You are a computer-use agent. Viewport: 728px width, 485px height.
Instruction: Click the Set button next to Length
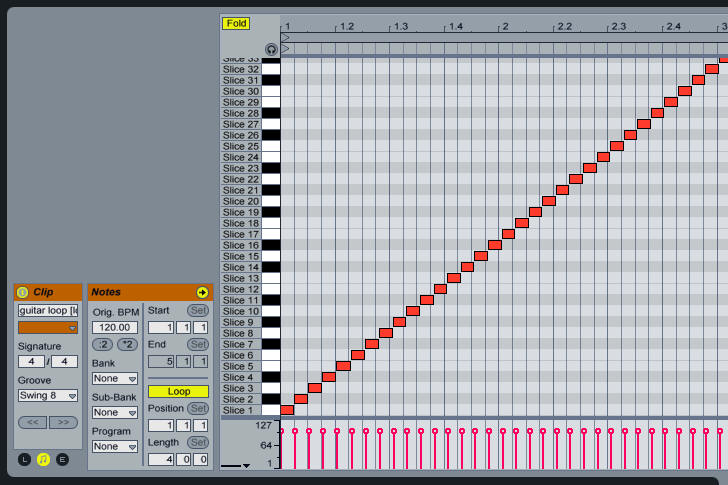pos(198,442)
